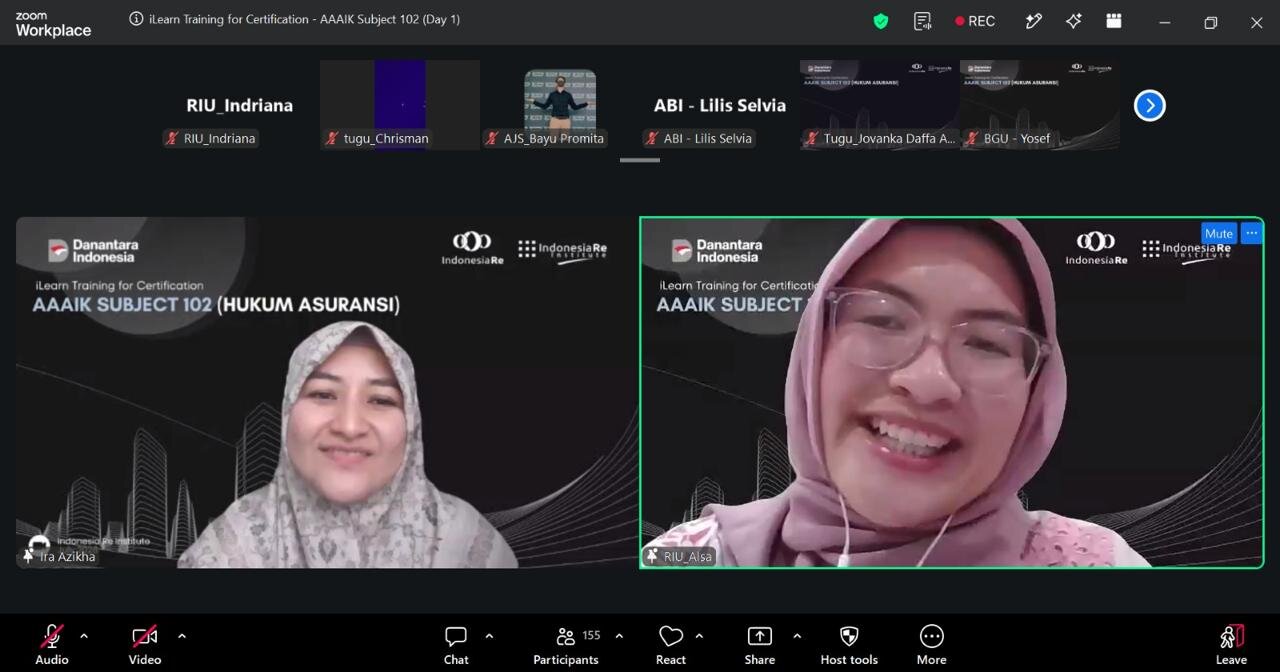Expand reaction options arrow beside React
Viewport: 1280px width, 672px height.
[x=699, y=635]
